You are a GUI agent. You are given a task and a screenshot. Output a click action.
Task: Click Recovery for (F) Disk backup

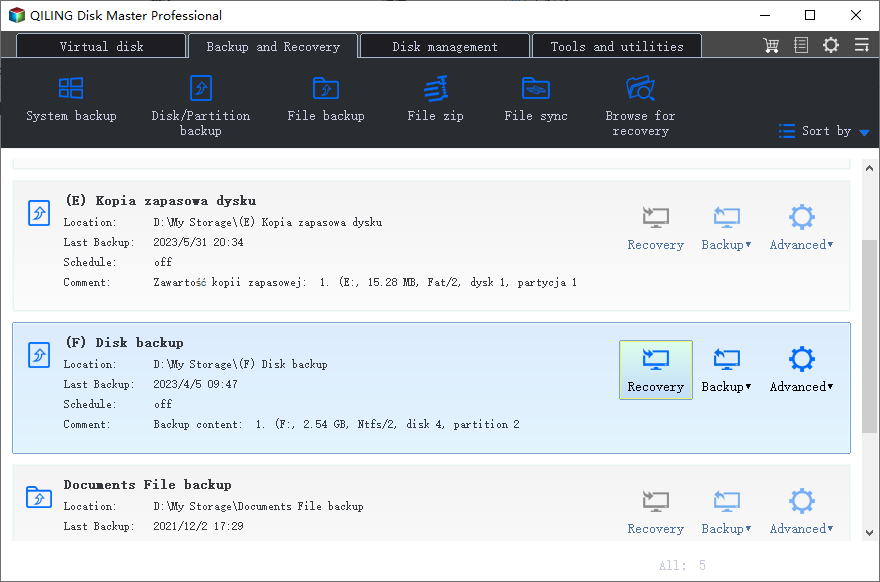pyautogui.click(x=656, y=370)
